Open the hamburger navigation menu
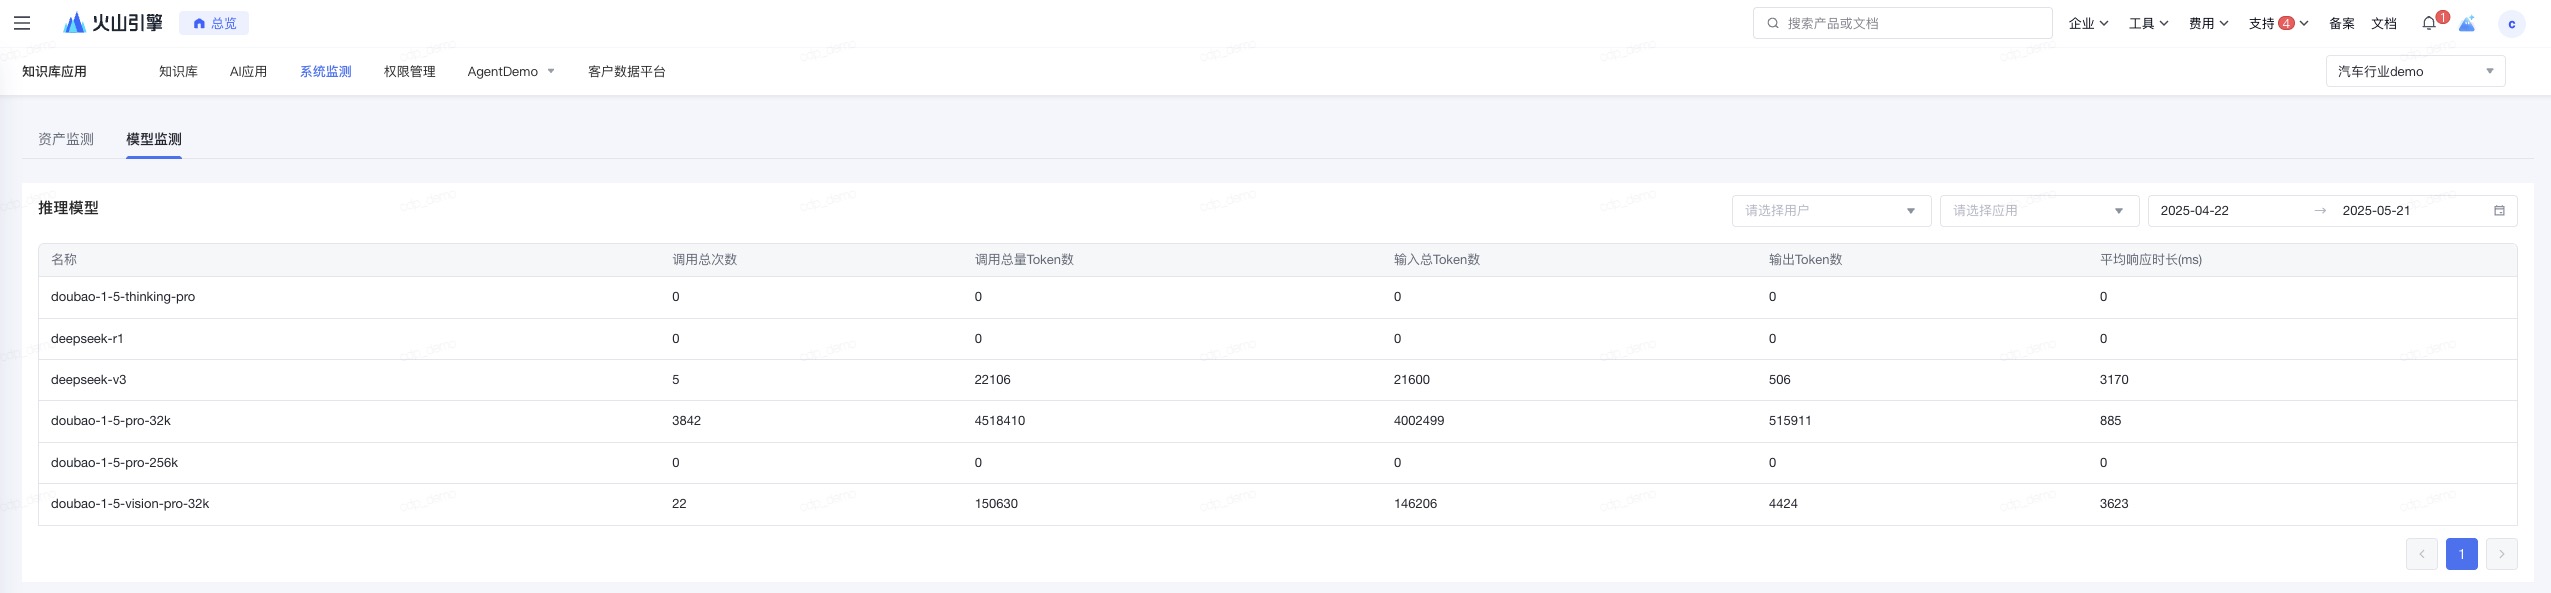The image size is (2551, 593). (22, 23)
